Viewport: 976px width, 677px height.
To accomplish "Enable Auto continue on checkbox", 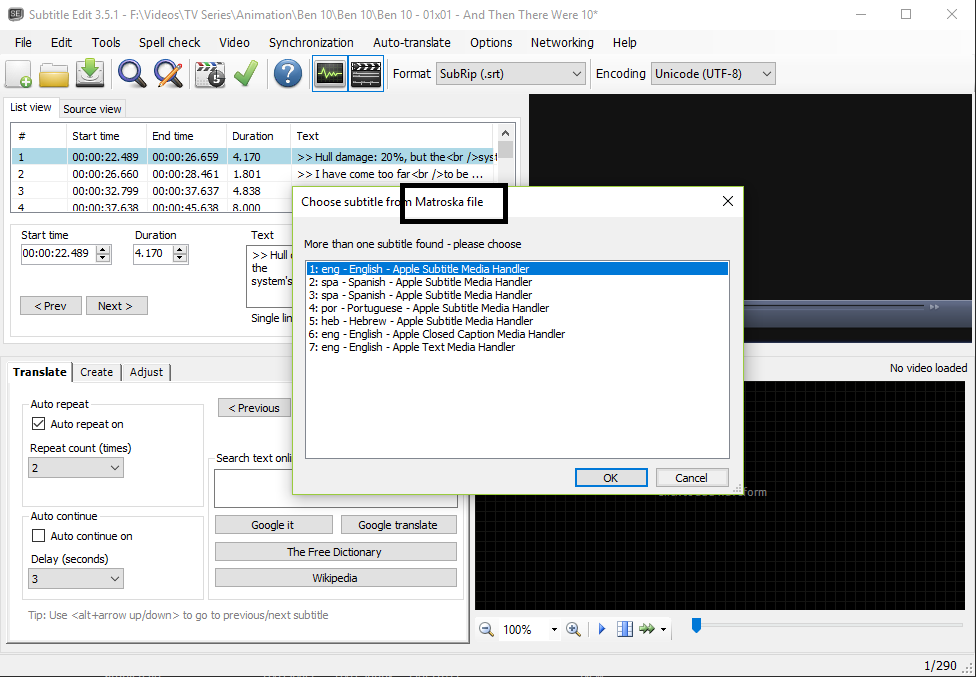I will (39, 536).
